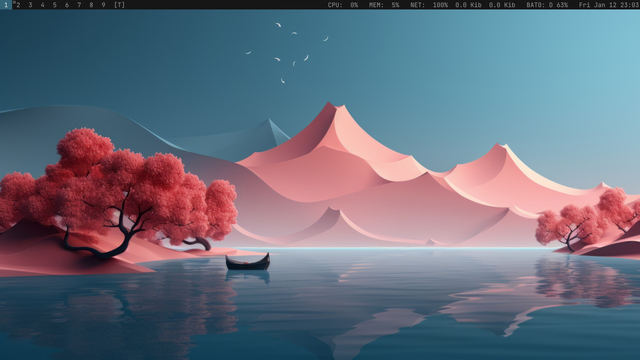Switch to workspace 1 tag
This screenshot has height=360, width=640.
[6, 5]
